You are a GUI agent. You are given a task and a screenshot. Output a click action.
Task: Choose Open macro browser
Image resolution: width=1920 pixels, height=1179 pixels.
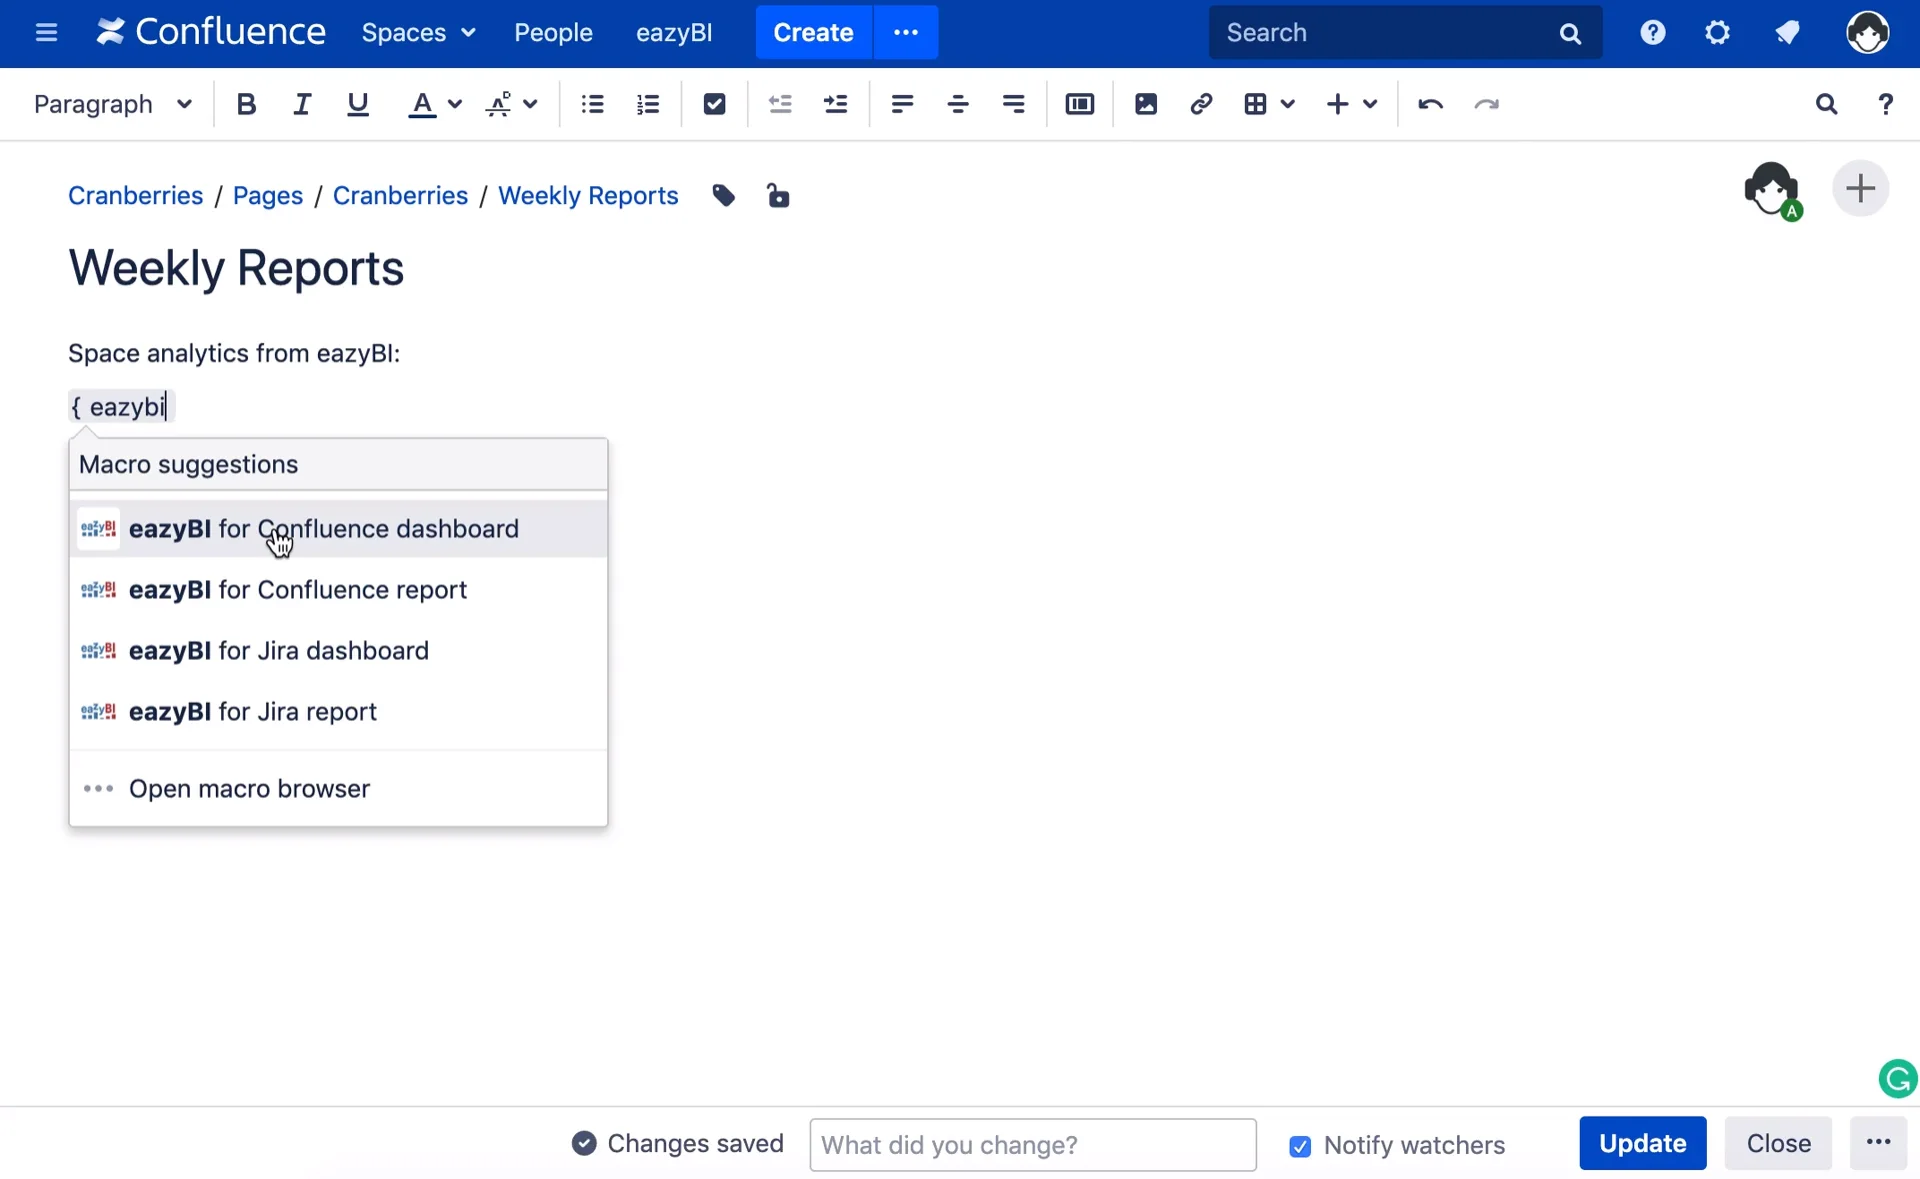338,789
